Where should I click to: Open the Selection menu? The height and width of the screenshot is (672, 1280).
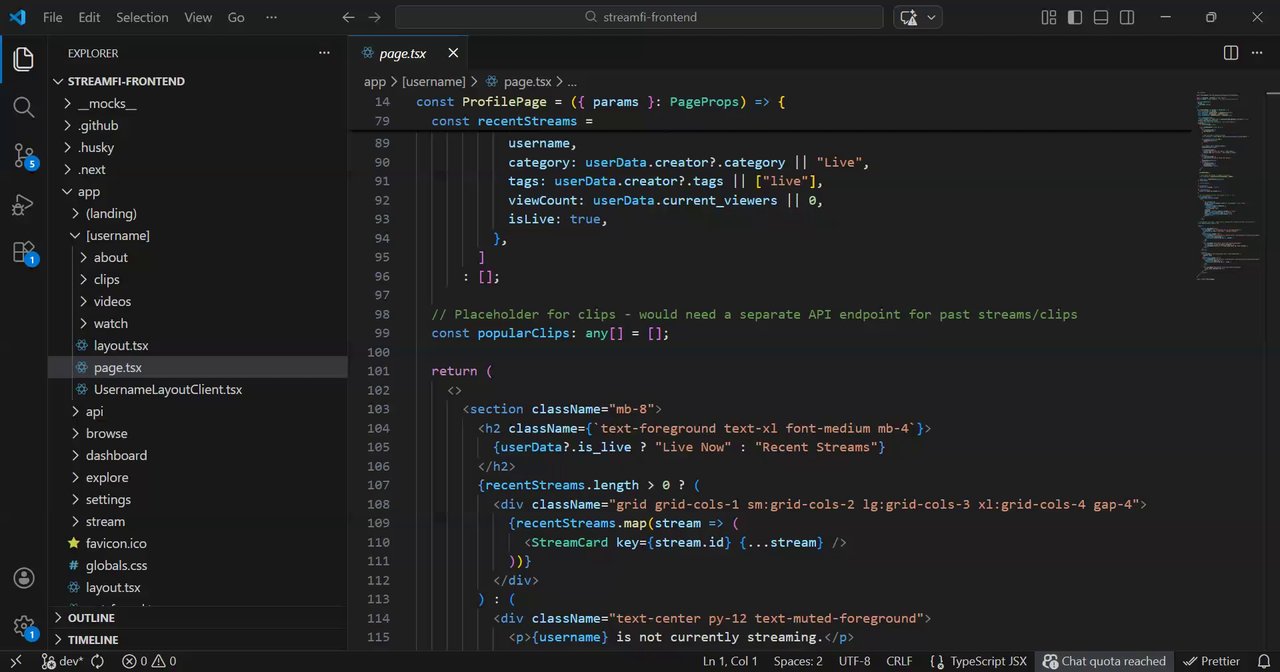[x=142, y=17]
